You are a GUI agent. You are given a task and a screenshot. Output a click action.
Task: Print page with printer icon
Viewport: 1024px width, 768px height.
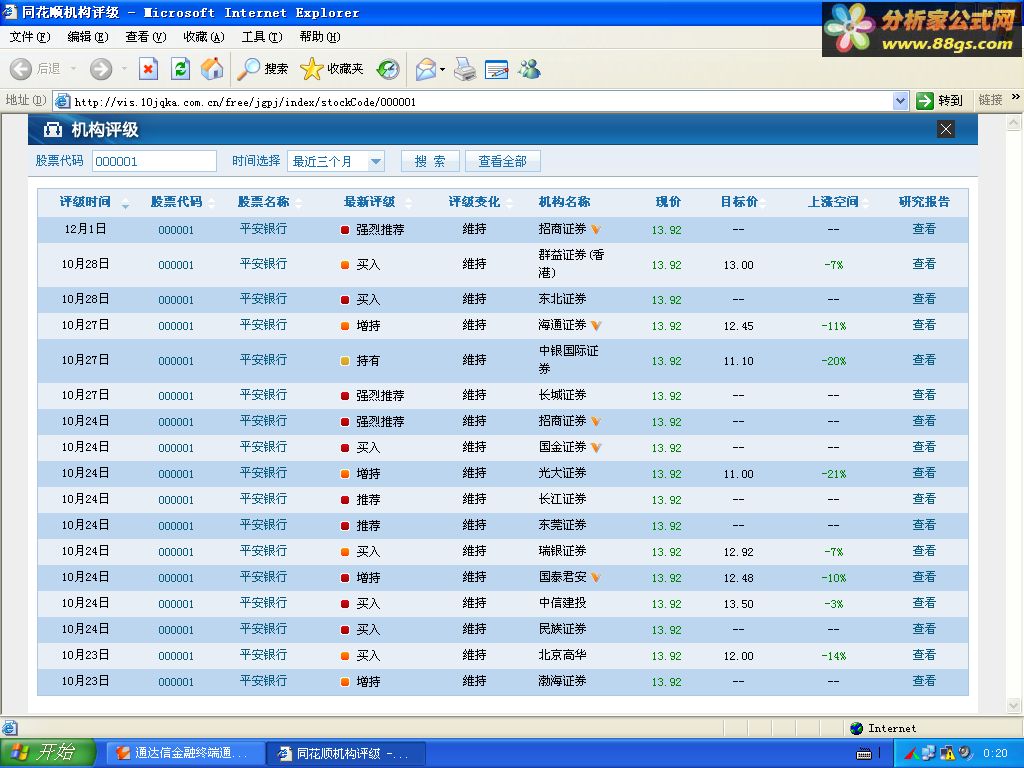pyautogui.click(x=465, y=69)
